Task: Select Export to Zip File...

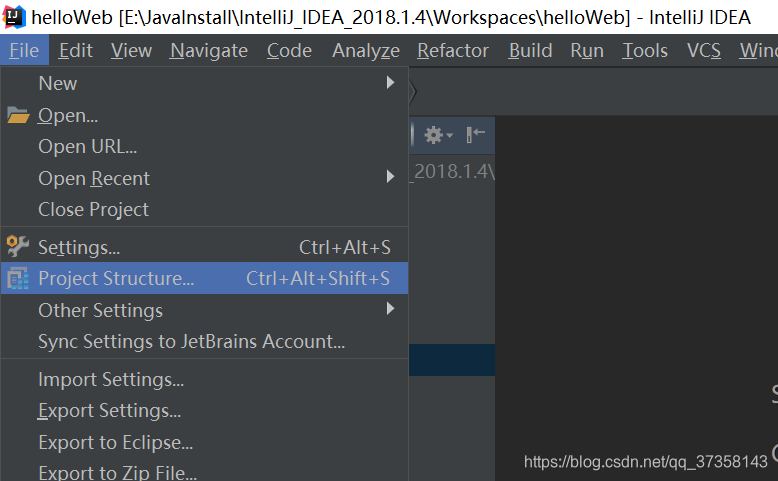Action: click(204, 472)
